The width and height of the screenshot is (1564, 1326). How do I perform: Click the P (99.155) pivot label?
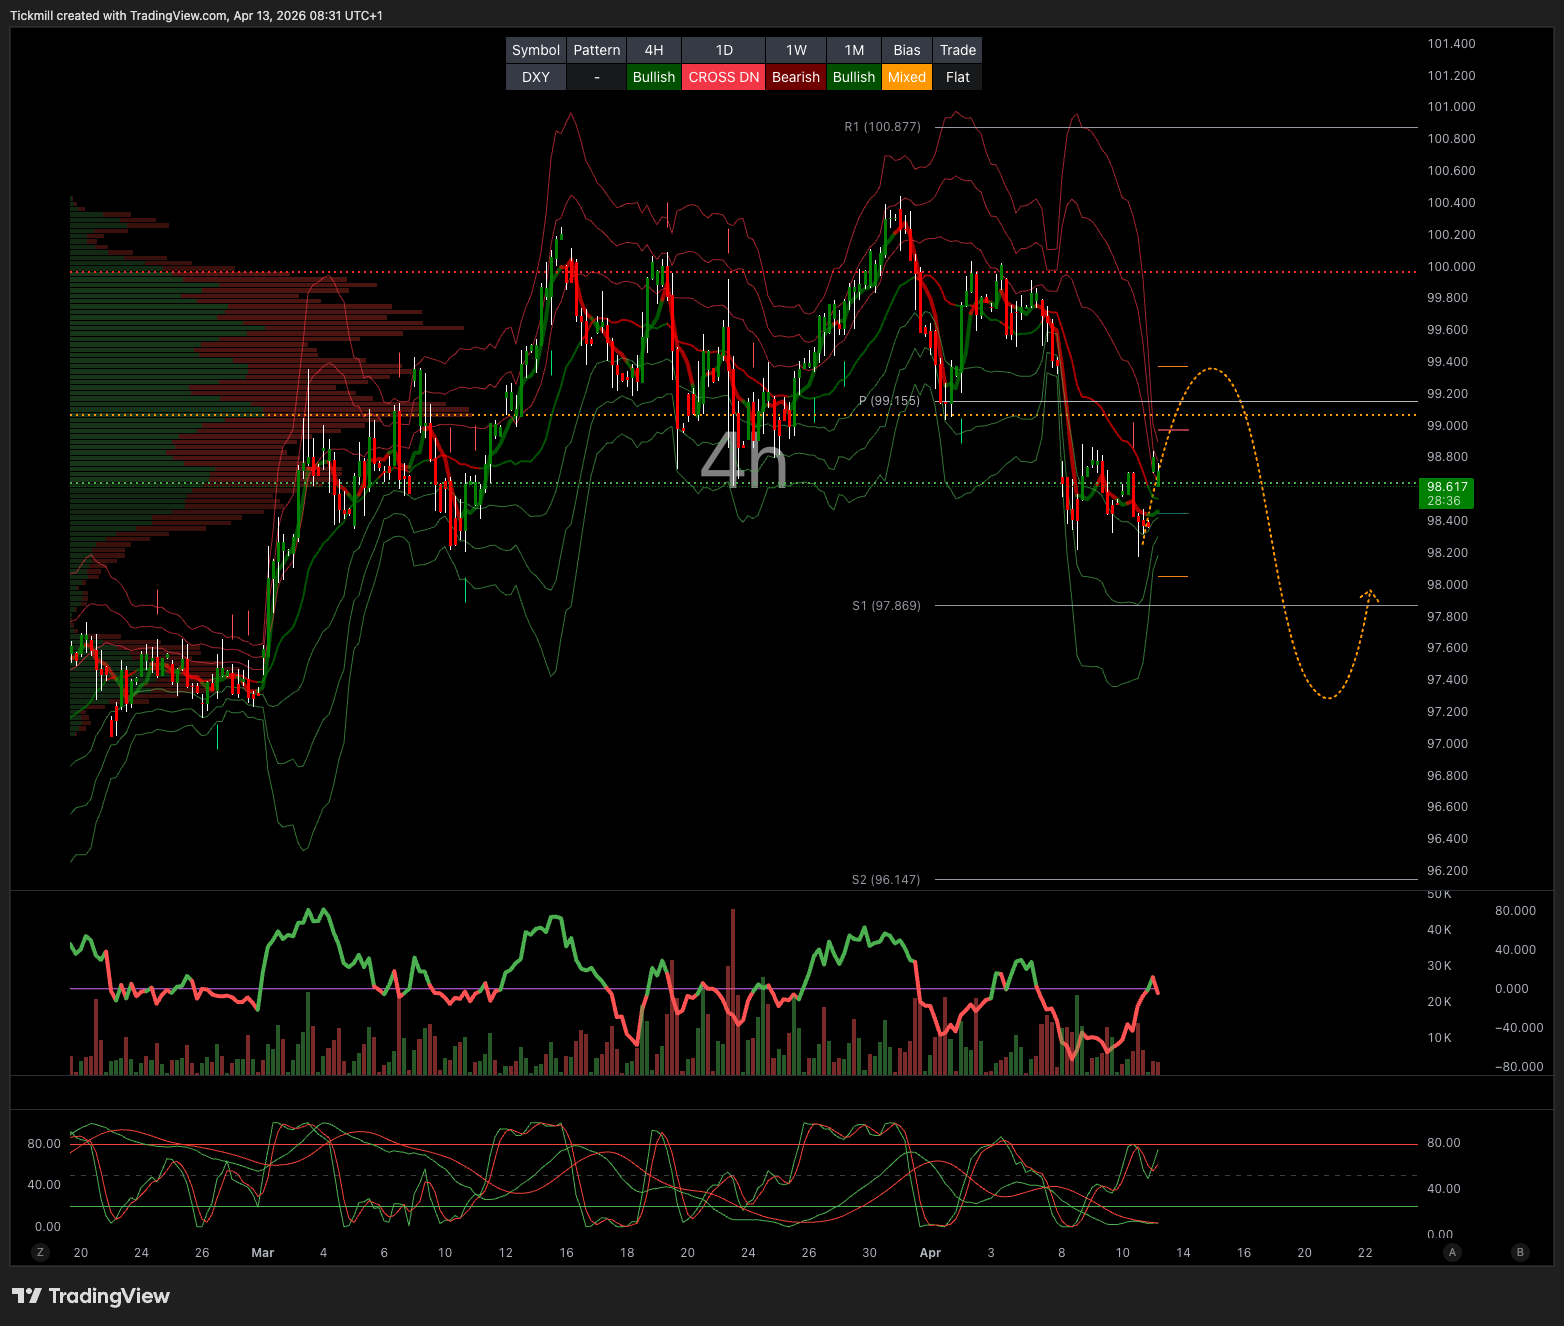click(x=889, y=401)
